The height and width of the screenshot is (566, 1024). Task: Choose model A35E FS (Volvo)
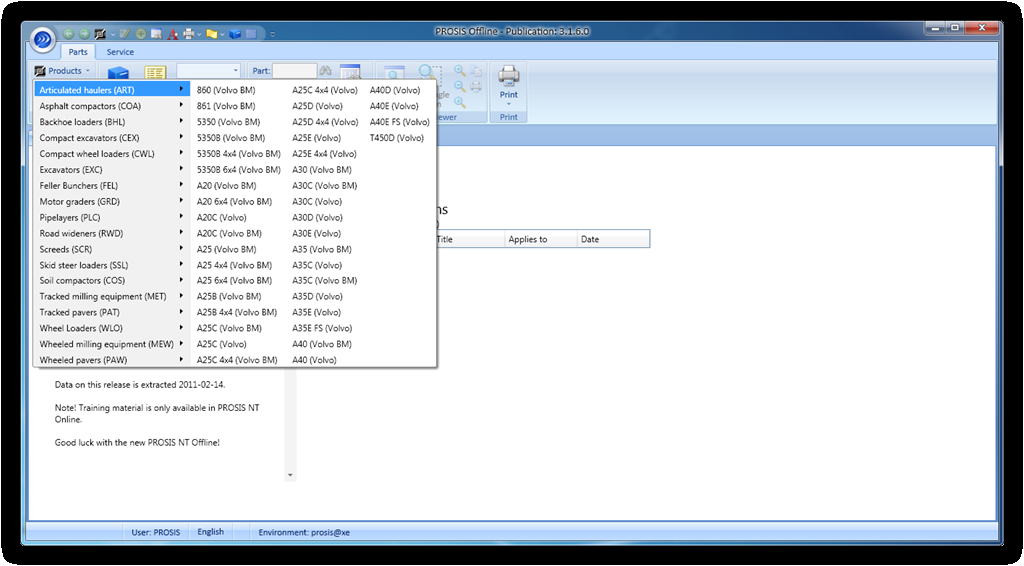tap(322, 328)
